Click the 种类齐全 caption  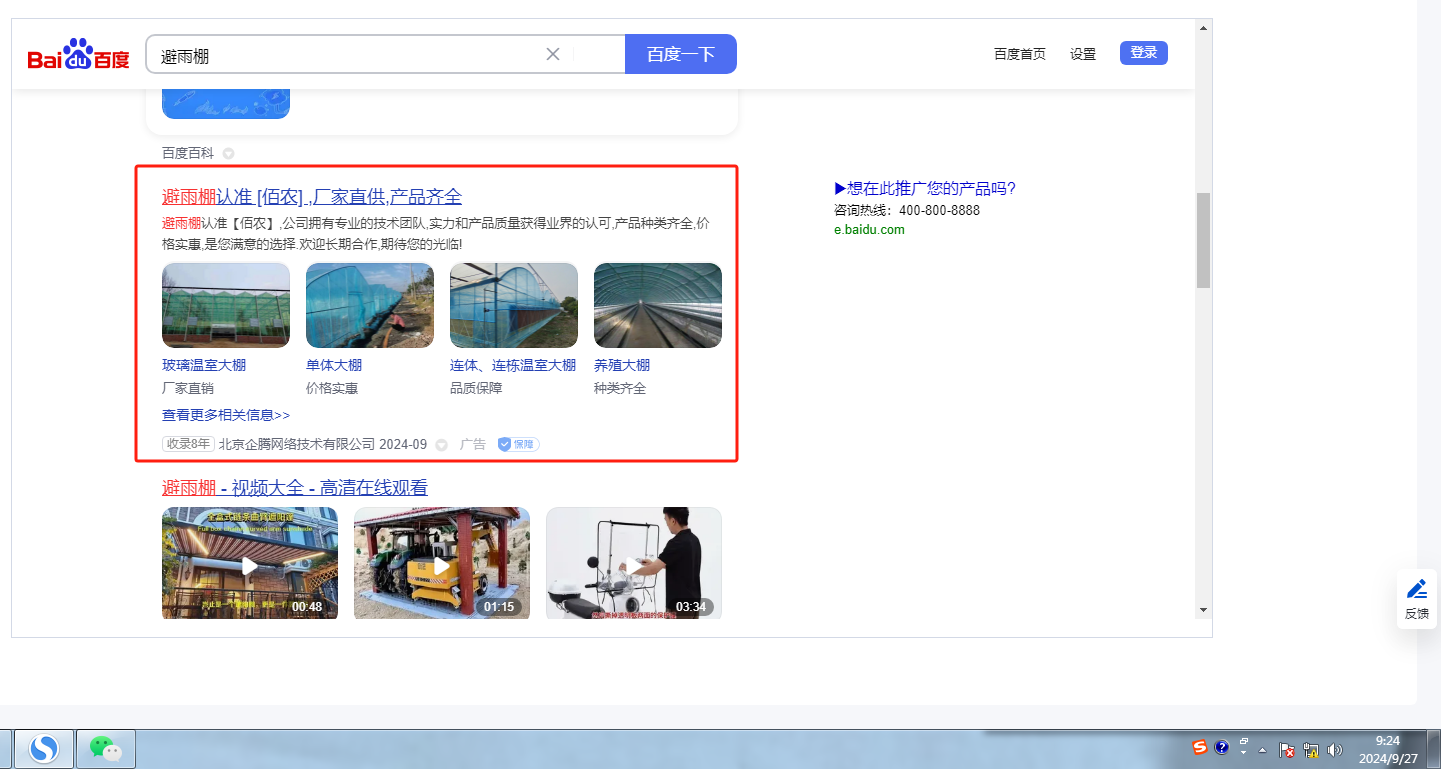point(620,388)
